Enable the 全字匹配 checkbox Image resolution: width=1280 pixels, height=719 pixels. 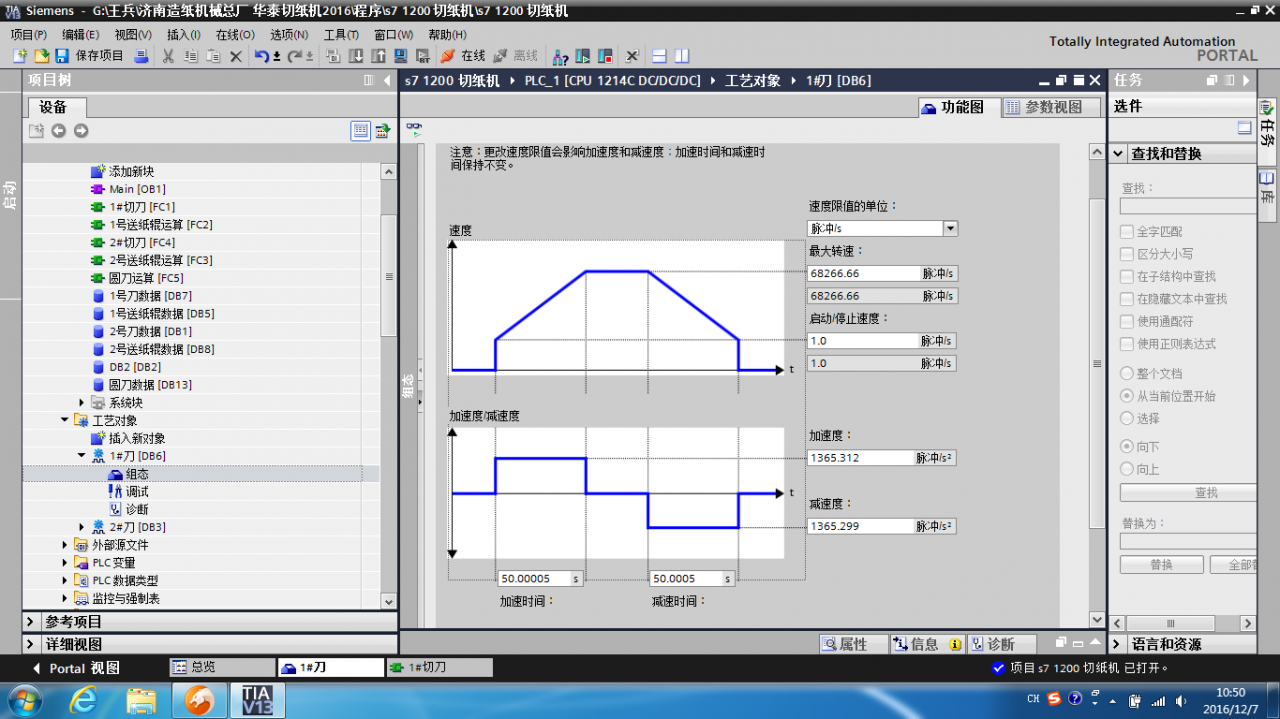tap(1127, 232)
